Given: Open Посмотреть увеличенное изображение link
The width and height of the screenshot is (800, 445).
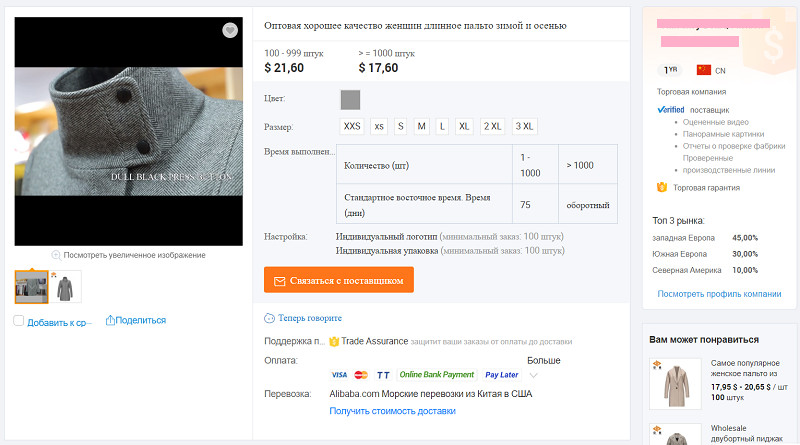Looking at the screenshot, I should click(x=134, y=255).
